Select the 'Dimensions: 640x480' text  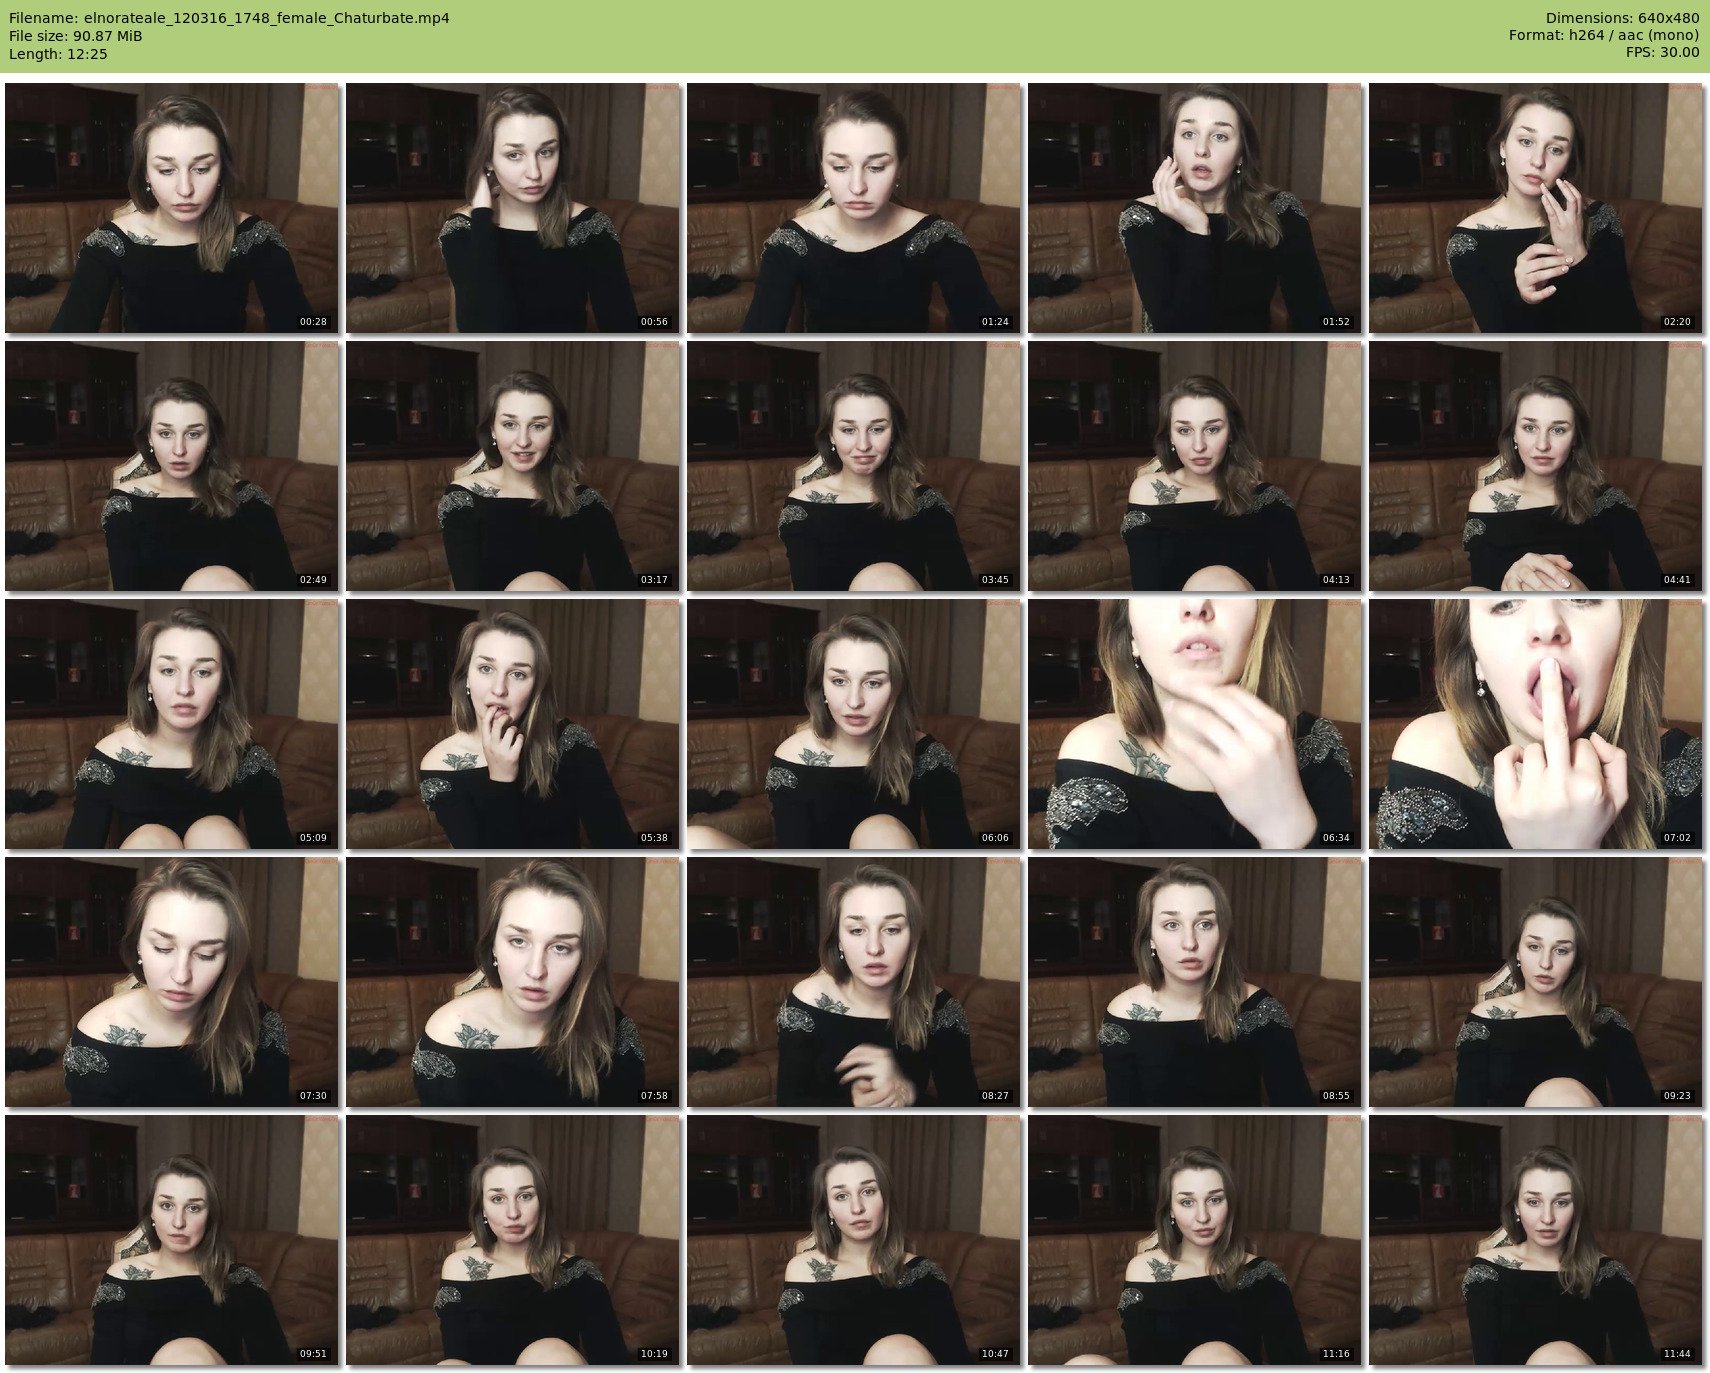[x=1622, y=18]
